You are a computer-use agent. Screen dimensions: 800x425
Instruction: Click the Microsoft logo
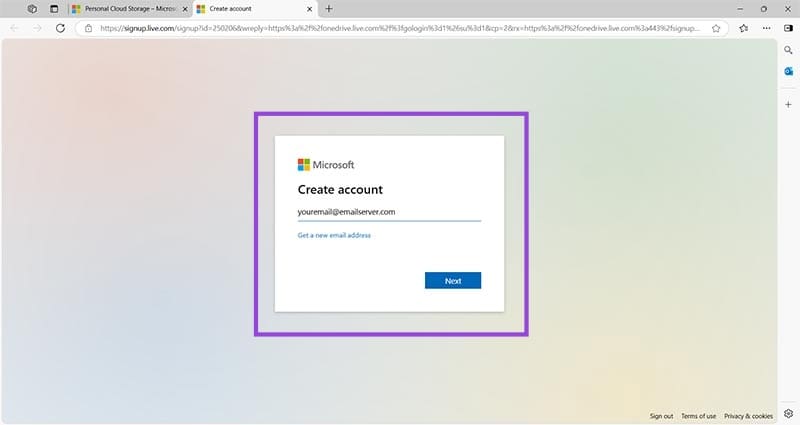[326, 165]
